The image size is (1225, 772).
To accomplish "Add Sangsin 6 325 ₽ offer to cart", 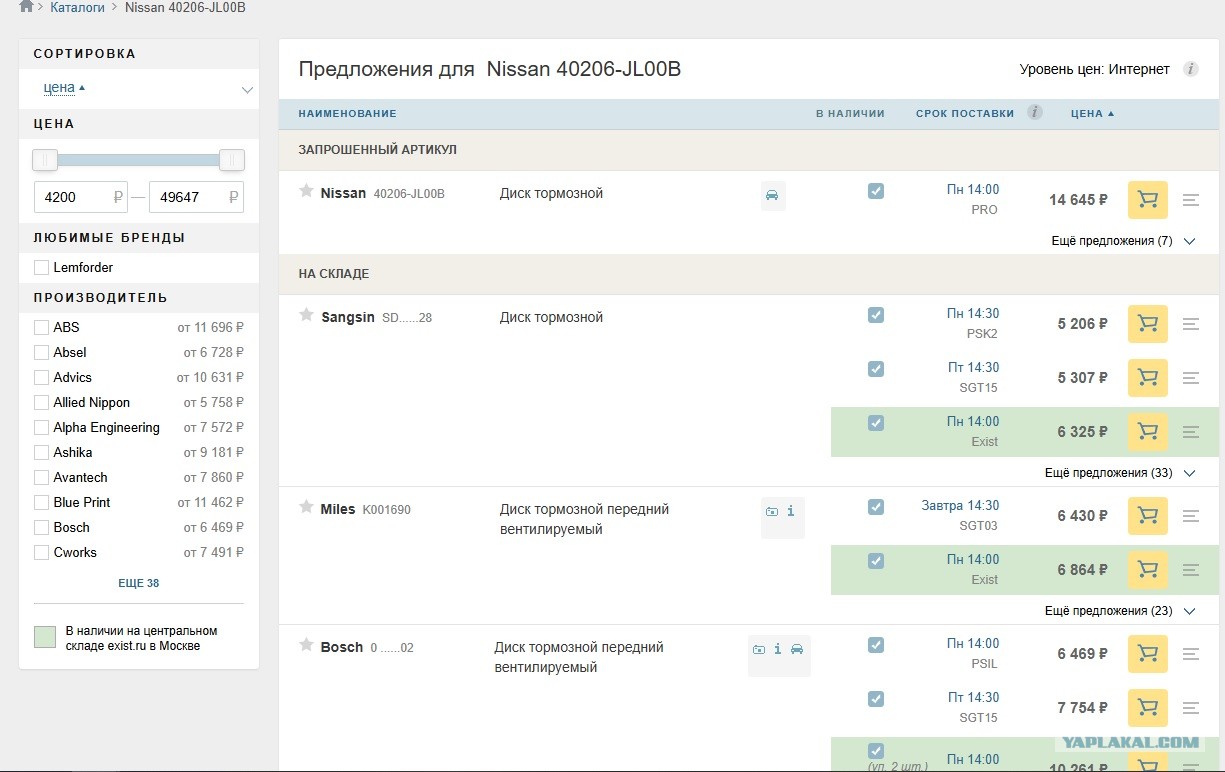I will pyautogui.click(x=1147, y=432).
